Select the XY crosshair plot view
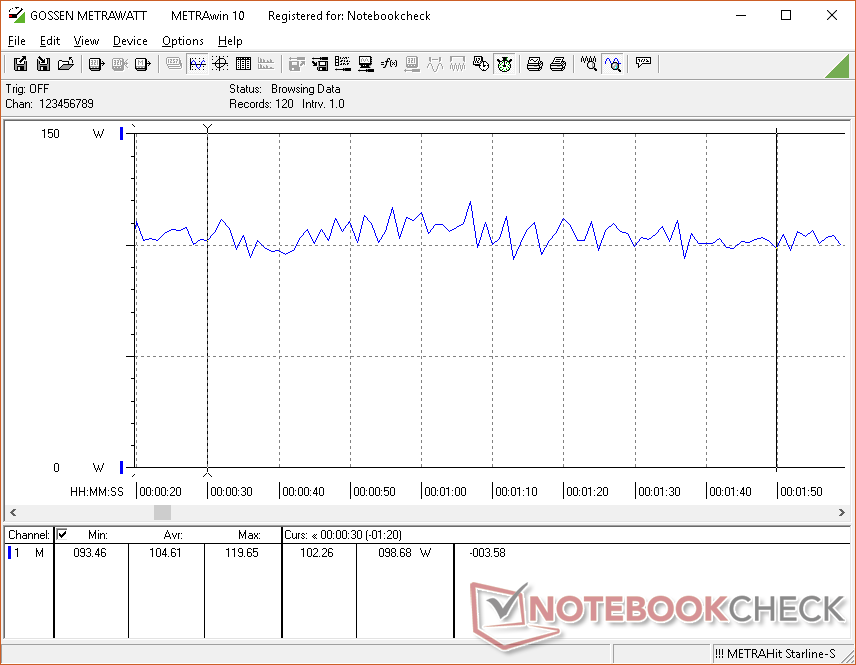The height and width of the screenshot is (665, 856). point(220,64)
